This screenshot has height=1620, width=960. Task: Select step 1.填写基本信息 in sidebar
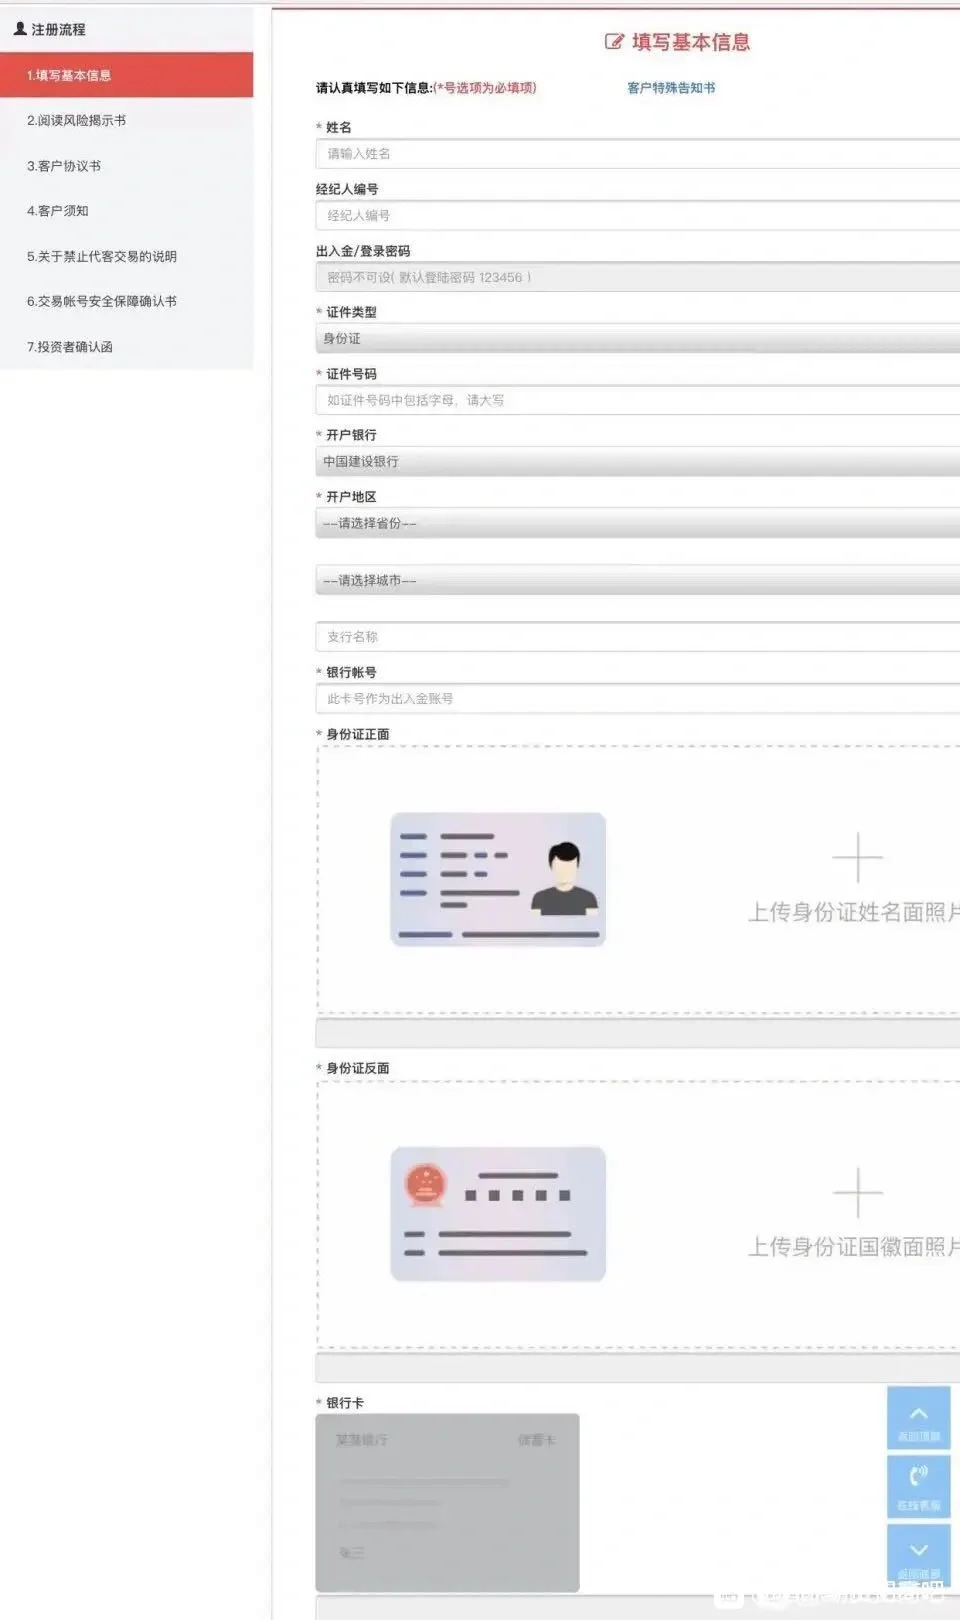(x=126, y=75)
